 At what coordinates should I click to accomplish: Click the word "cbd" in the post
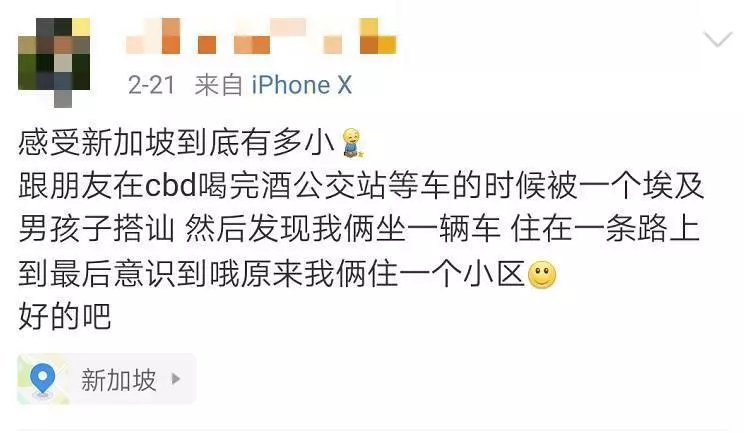pyautogui.click(x=170, y=186)
